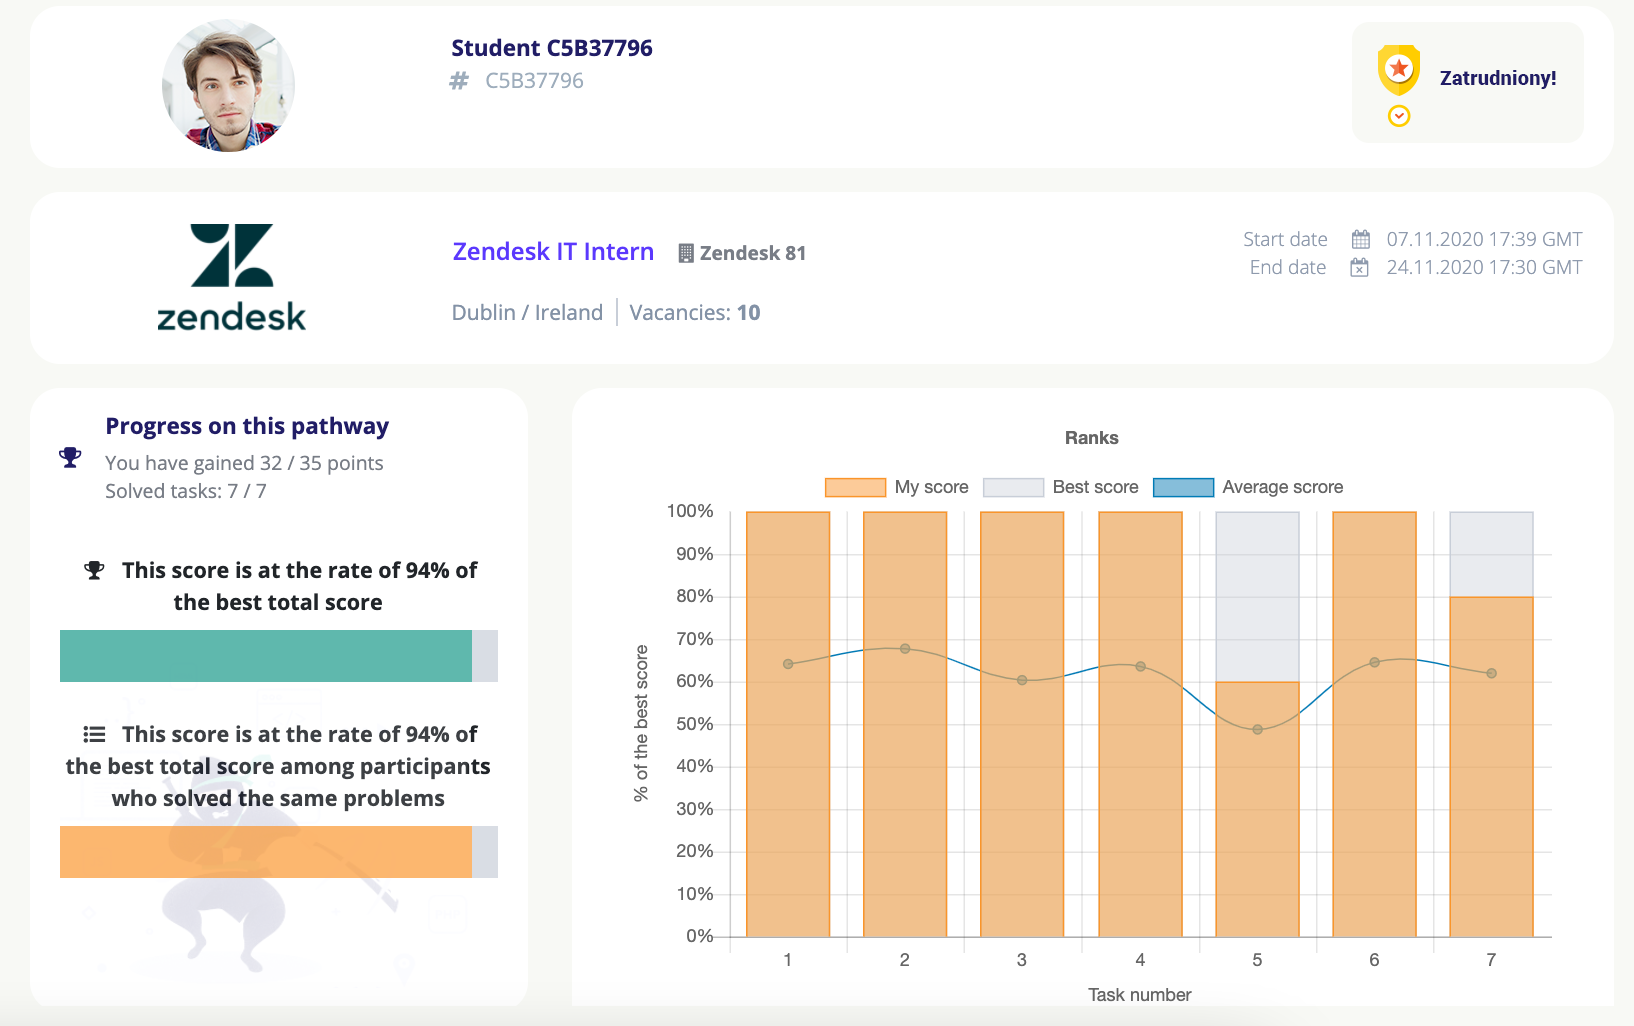Click the hash icon beside student ID
Viewport: 1634px width, 1026px height.
[459, 81]
